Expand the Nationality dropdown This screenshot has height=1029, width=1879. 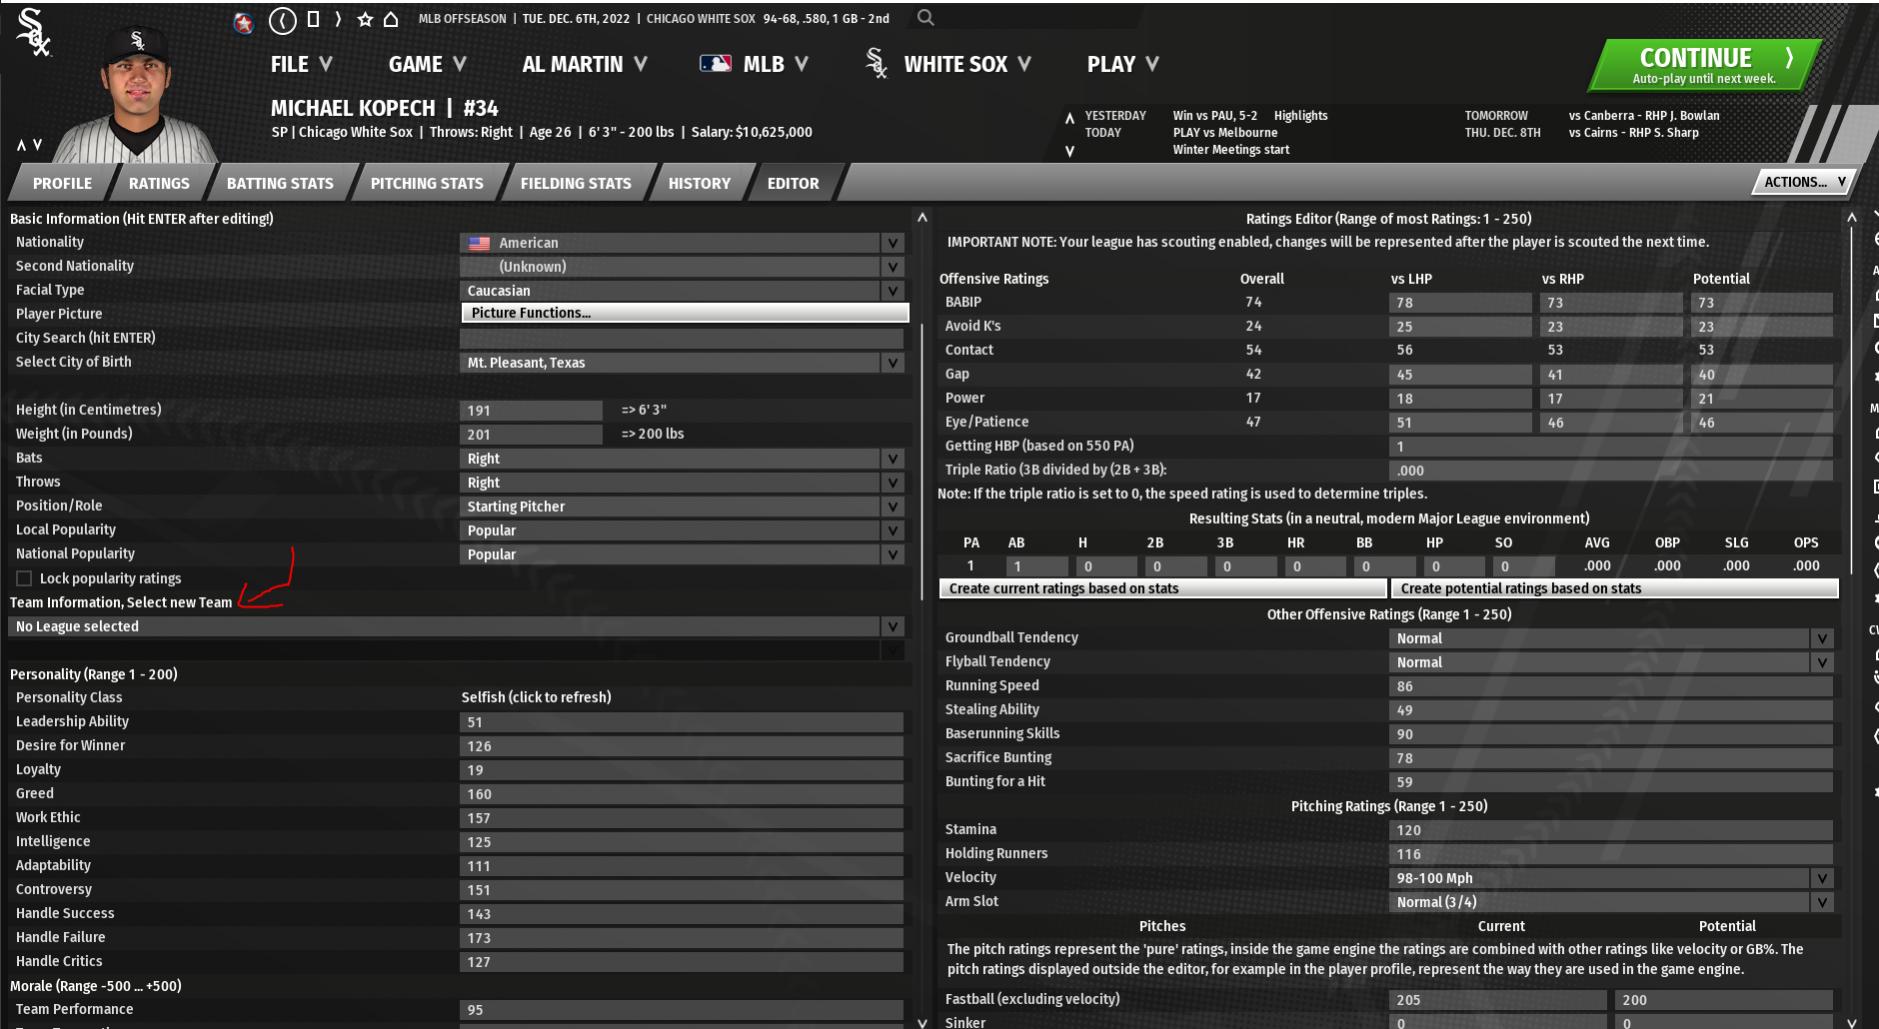point(892,243)
